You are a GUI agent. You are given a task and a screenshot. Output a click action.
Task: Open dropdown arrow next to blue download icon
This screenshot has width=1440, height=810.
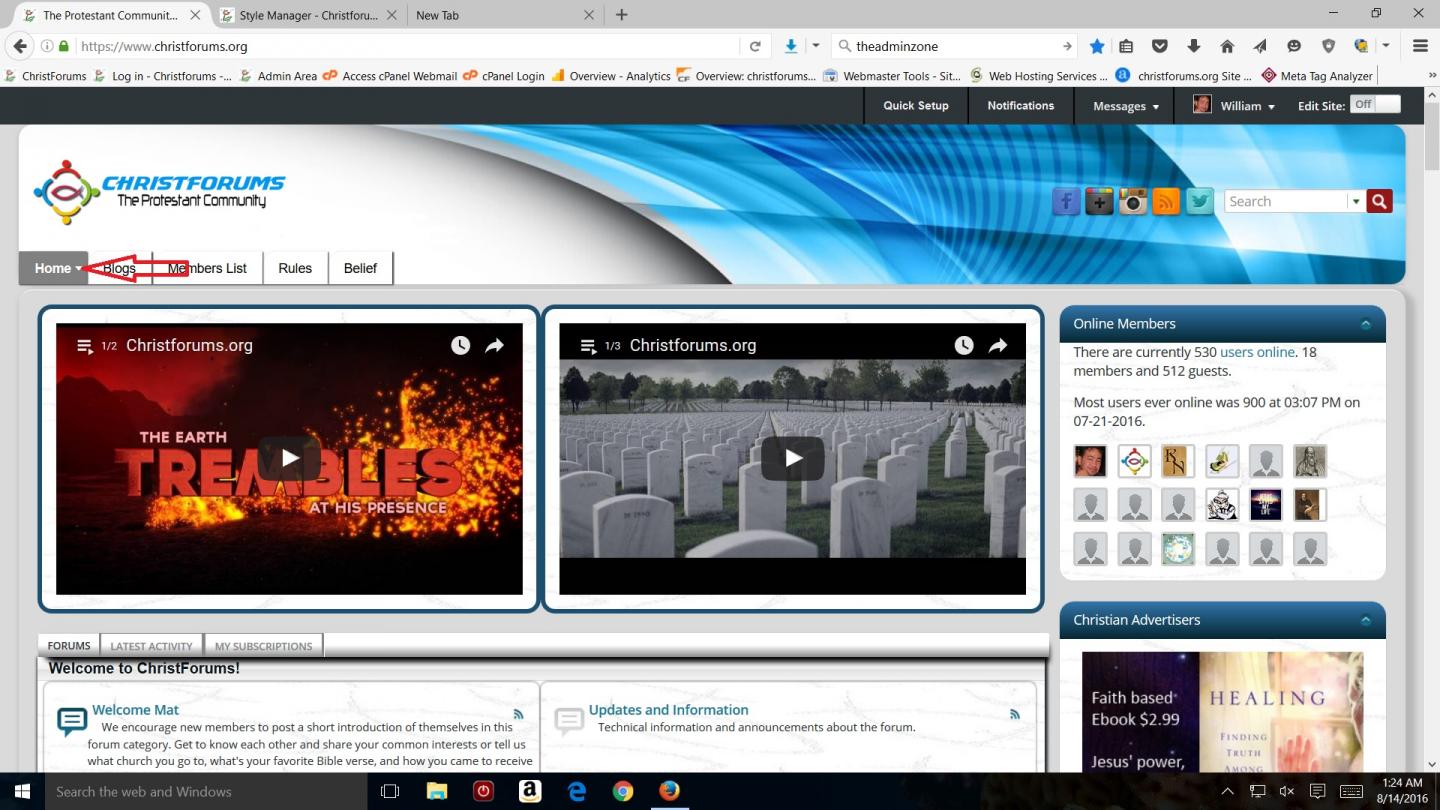tap(816, 46)
